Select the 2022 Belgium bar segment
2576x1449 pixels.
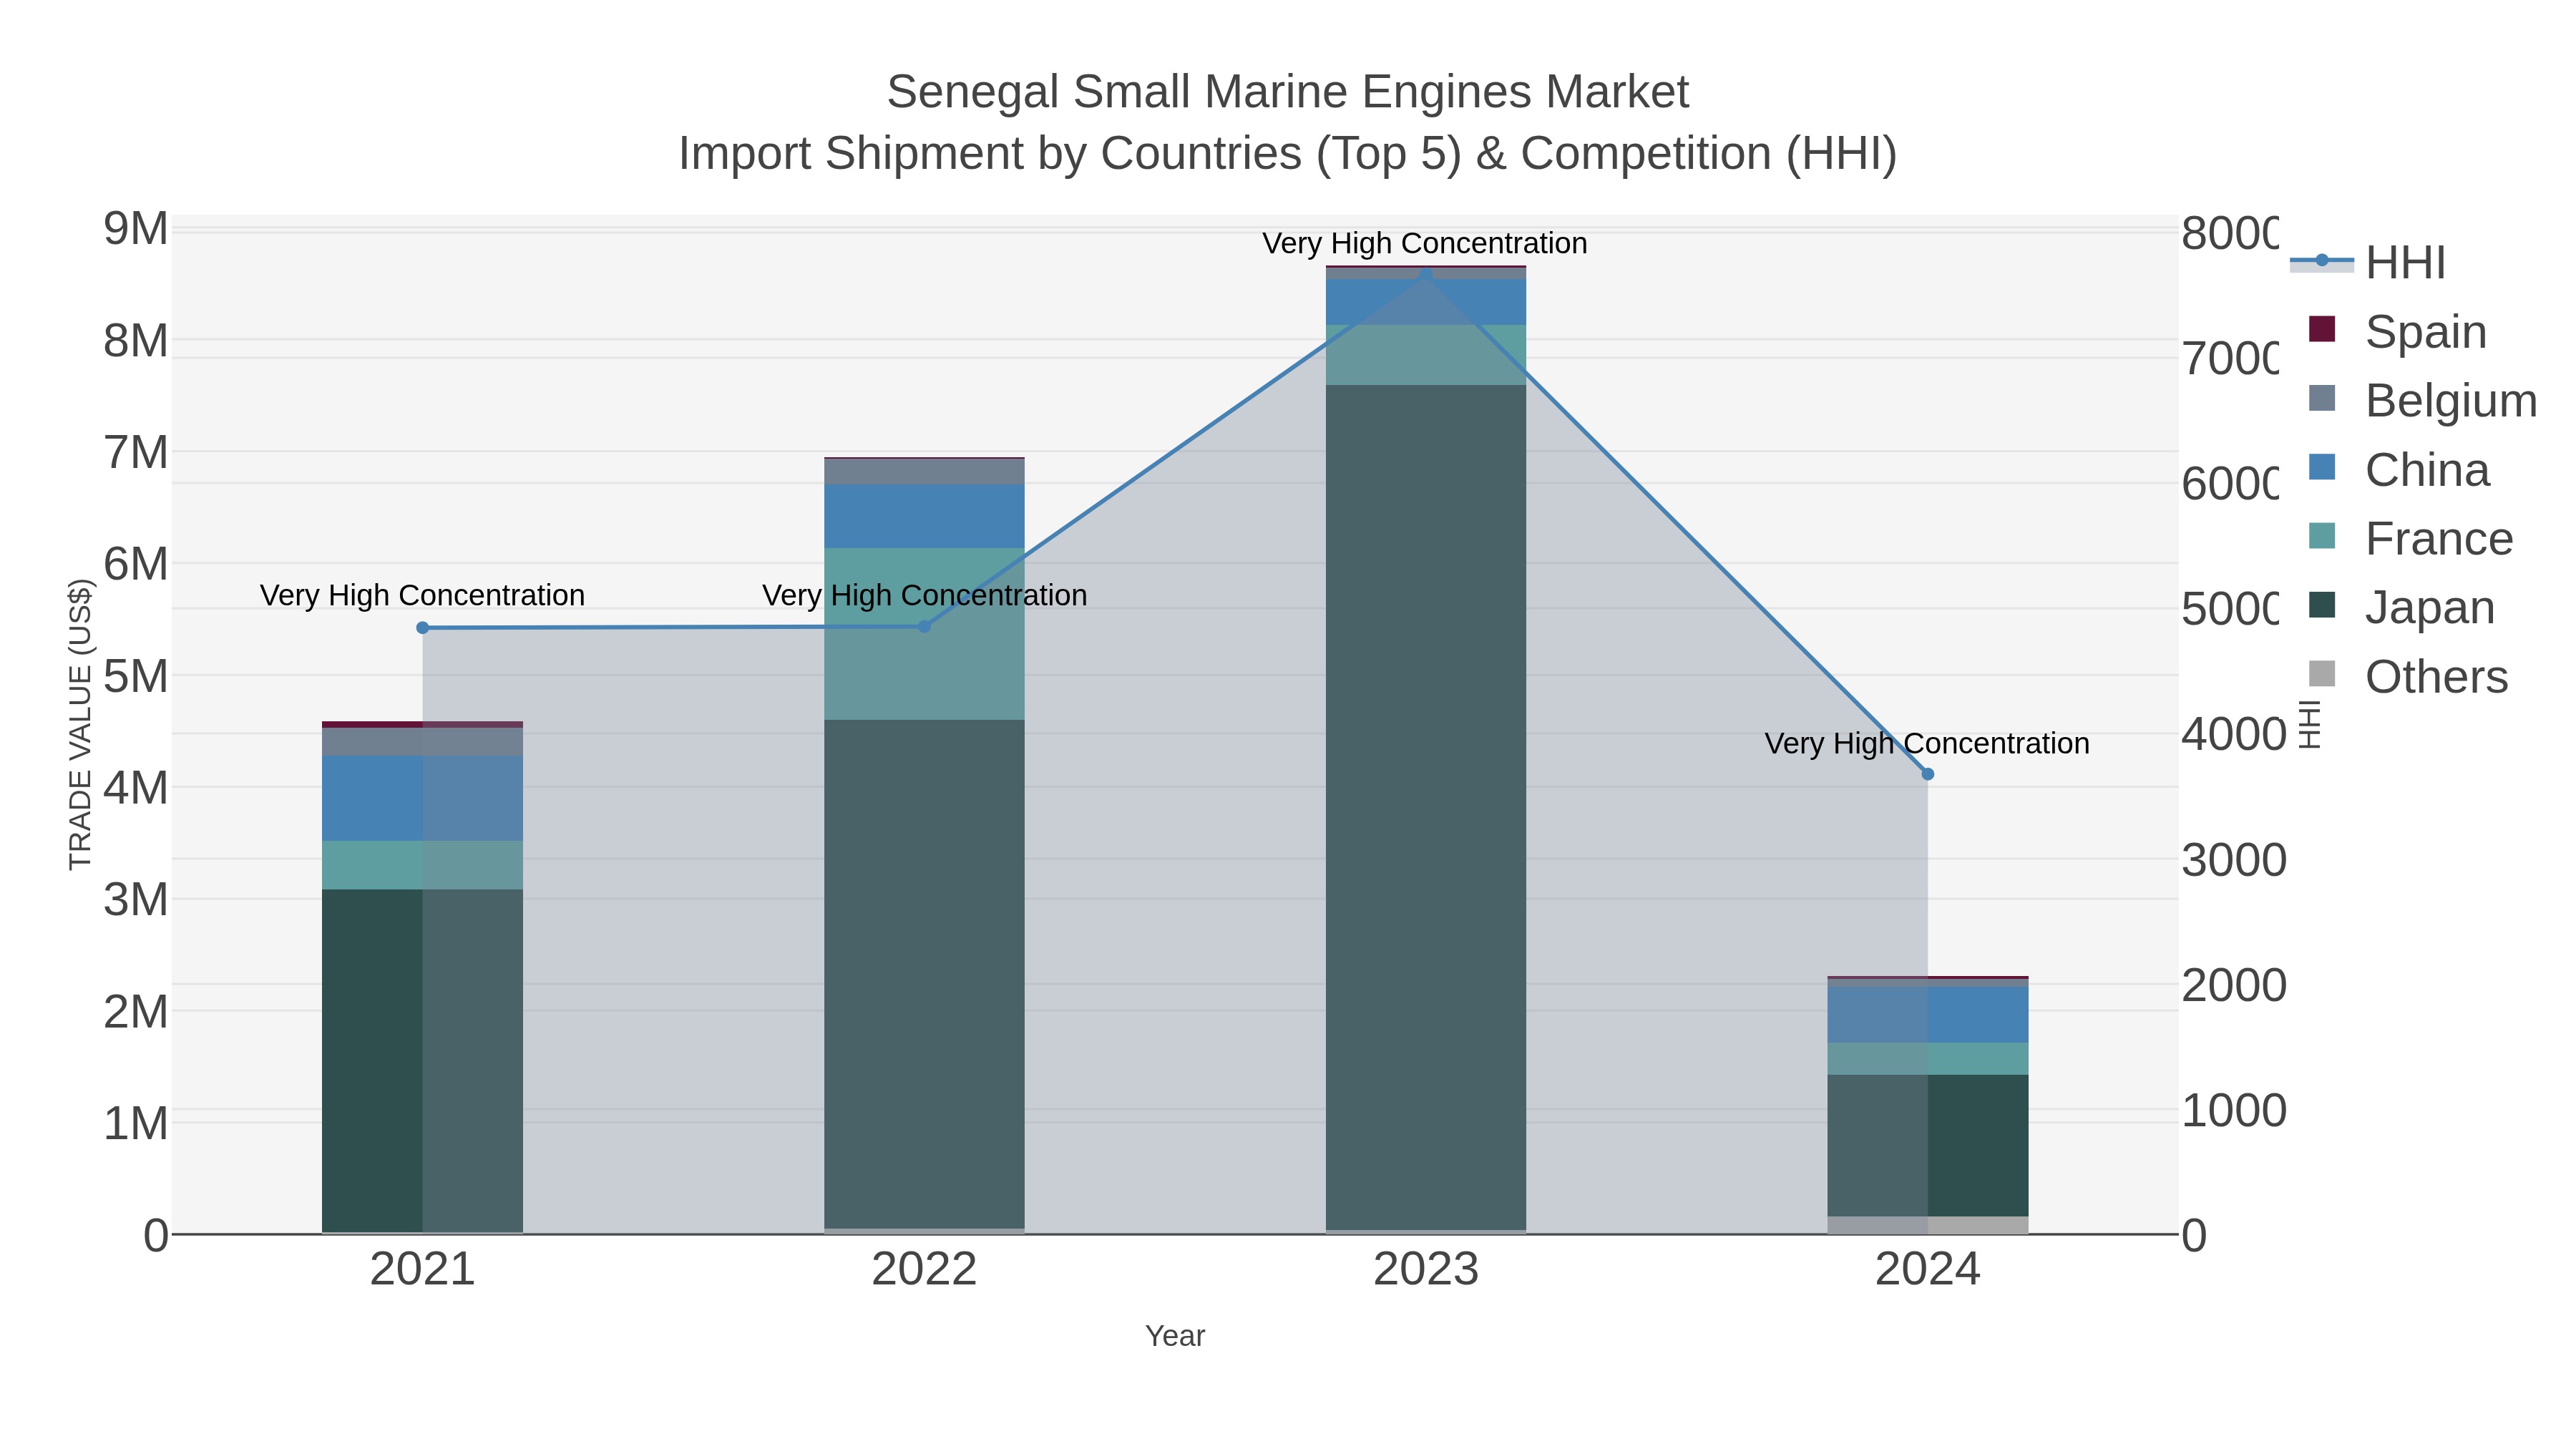pyautogui.click(x=924, y=472)
